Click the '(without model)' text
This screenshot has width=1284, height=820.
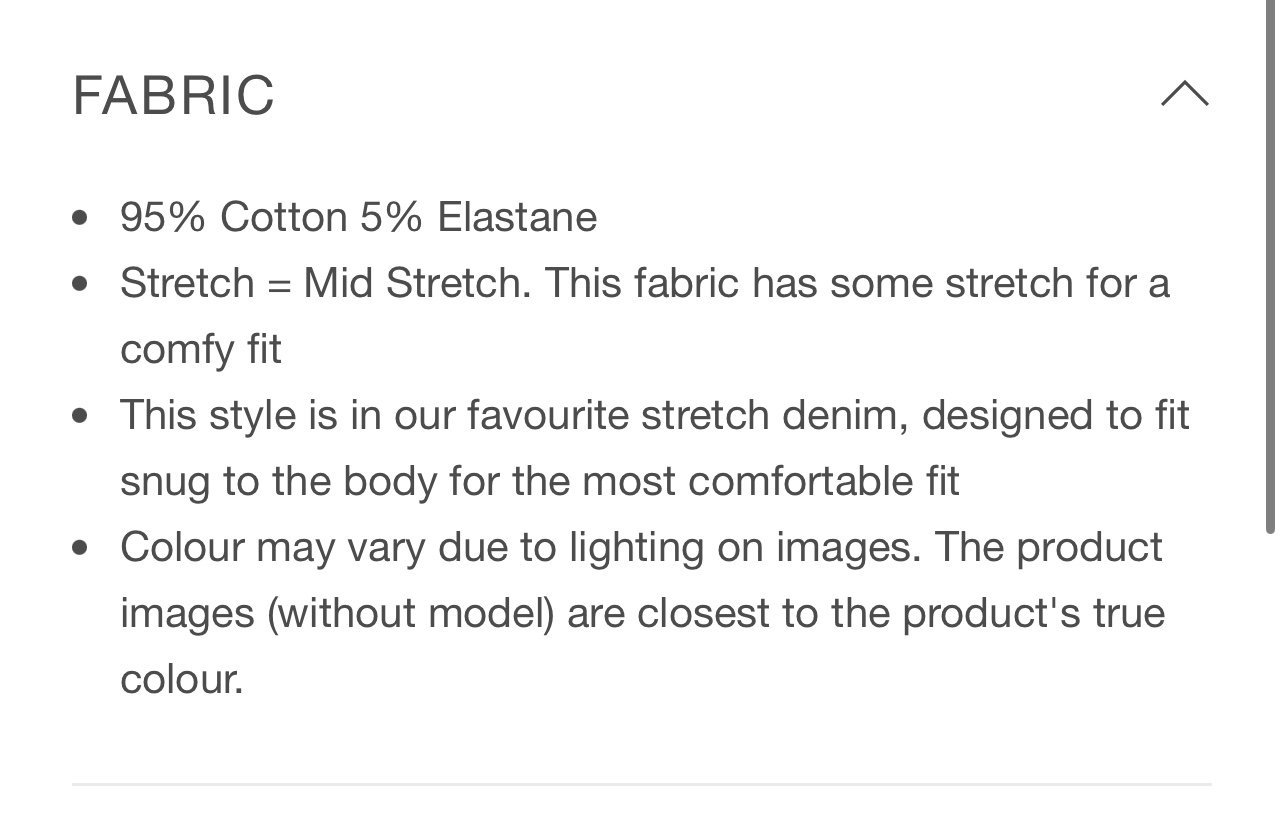coord(411,613)
